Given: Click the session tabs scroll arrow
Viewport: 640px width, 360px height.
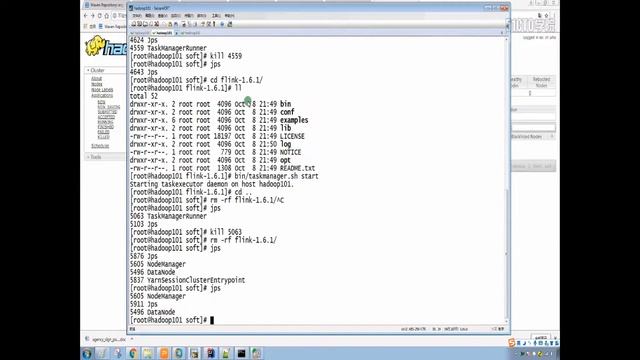Looking at the screenshot, I should [502, 33].
